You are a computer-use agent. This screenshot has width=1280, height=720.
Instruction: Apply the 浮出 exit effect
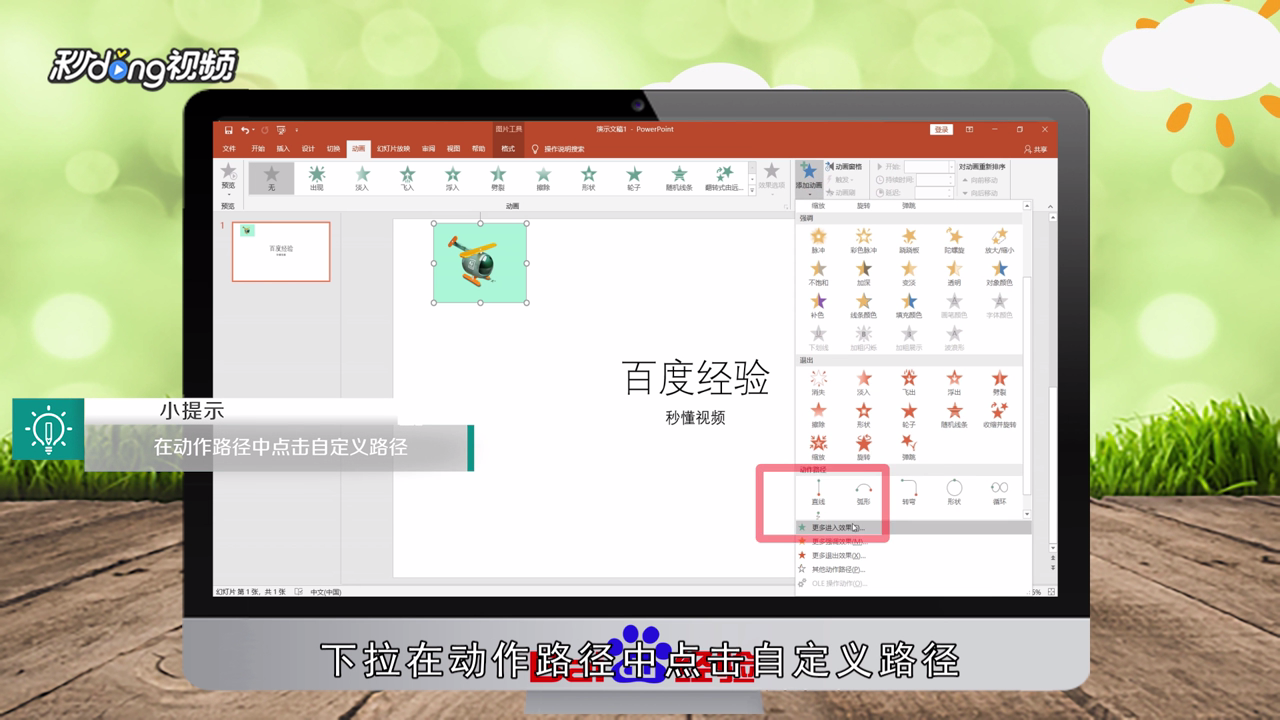pos(954,383)
